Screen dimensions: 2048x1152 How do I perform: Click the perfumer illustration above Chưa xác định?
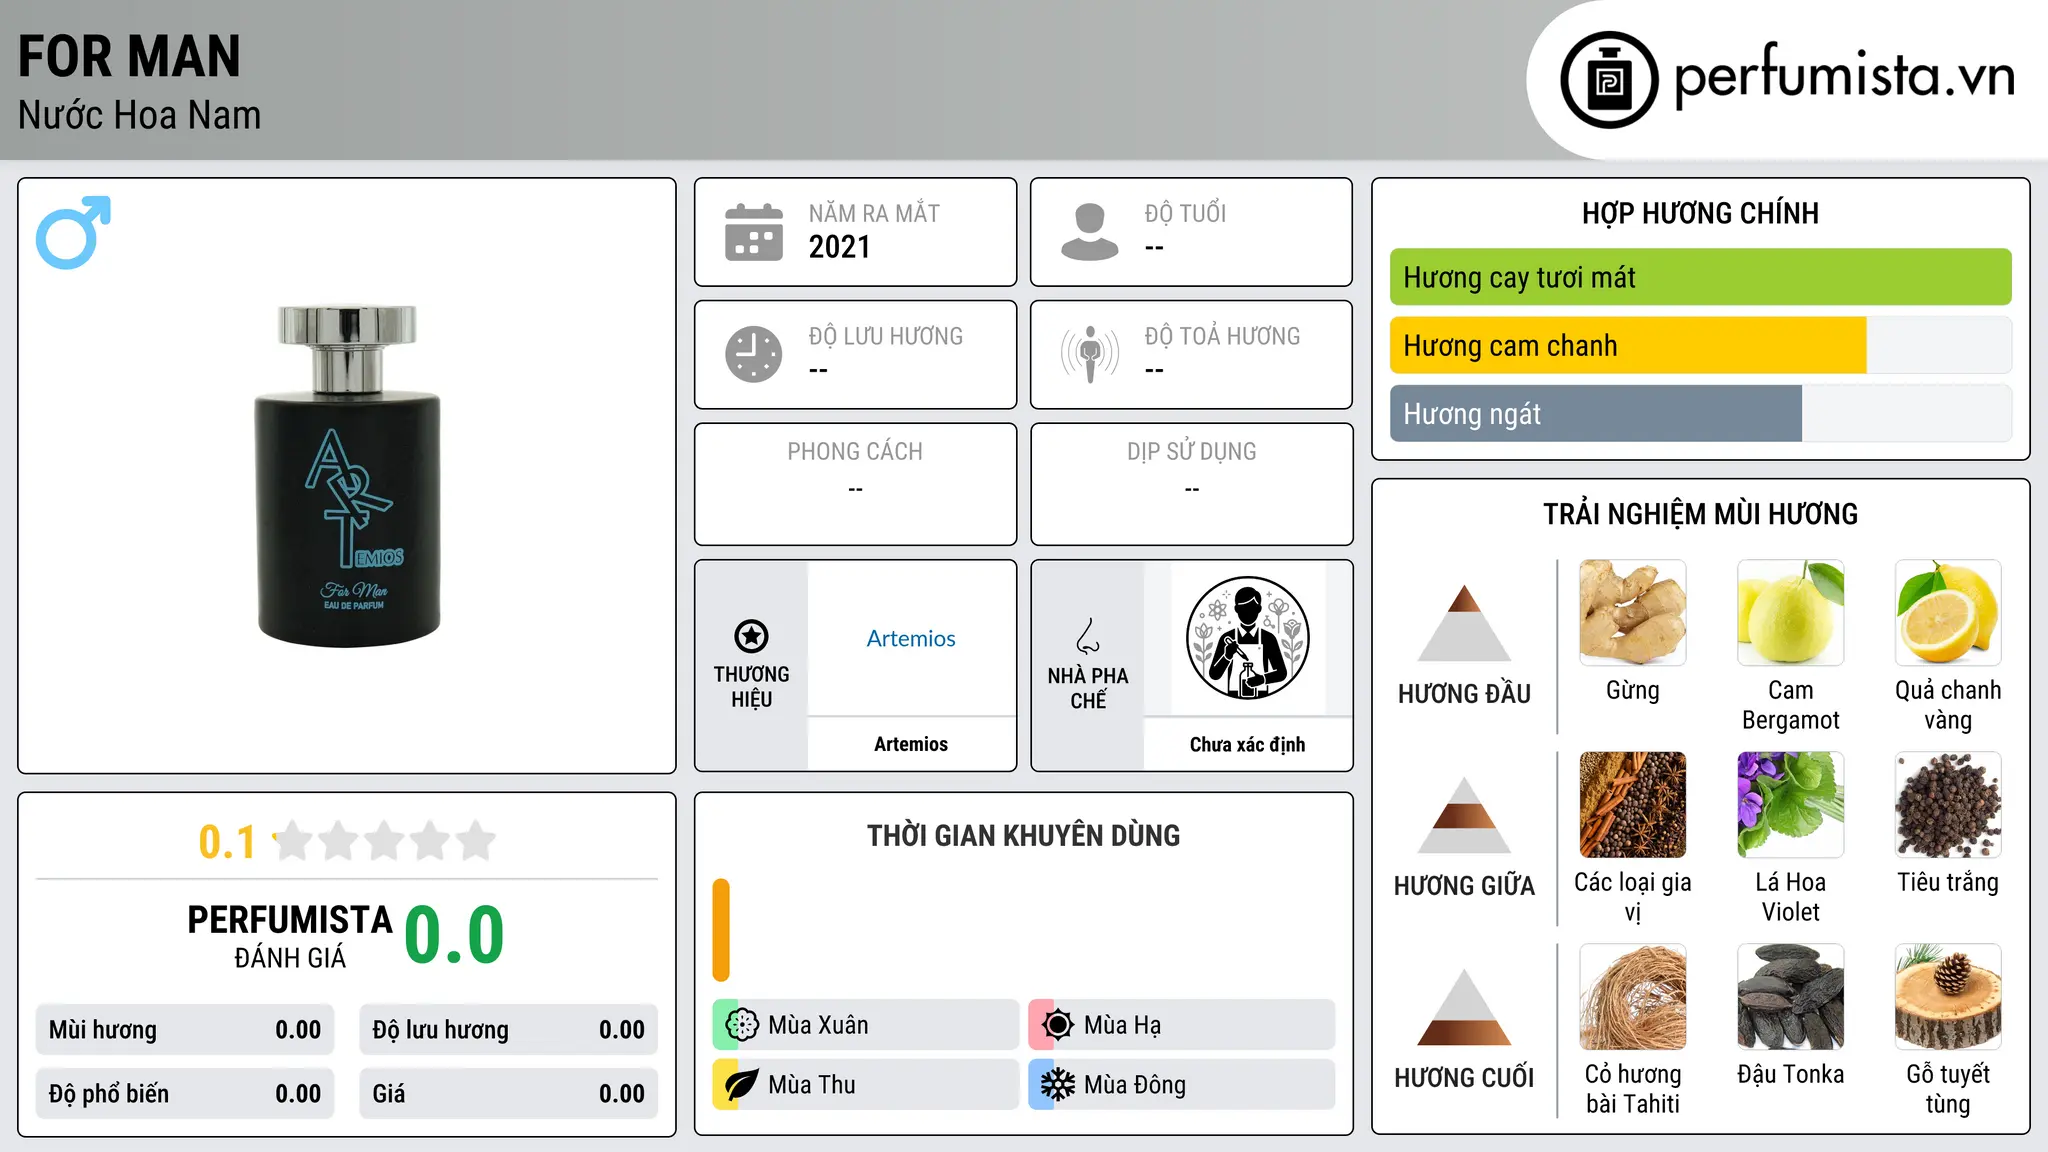(x=1247, y=638)
